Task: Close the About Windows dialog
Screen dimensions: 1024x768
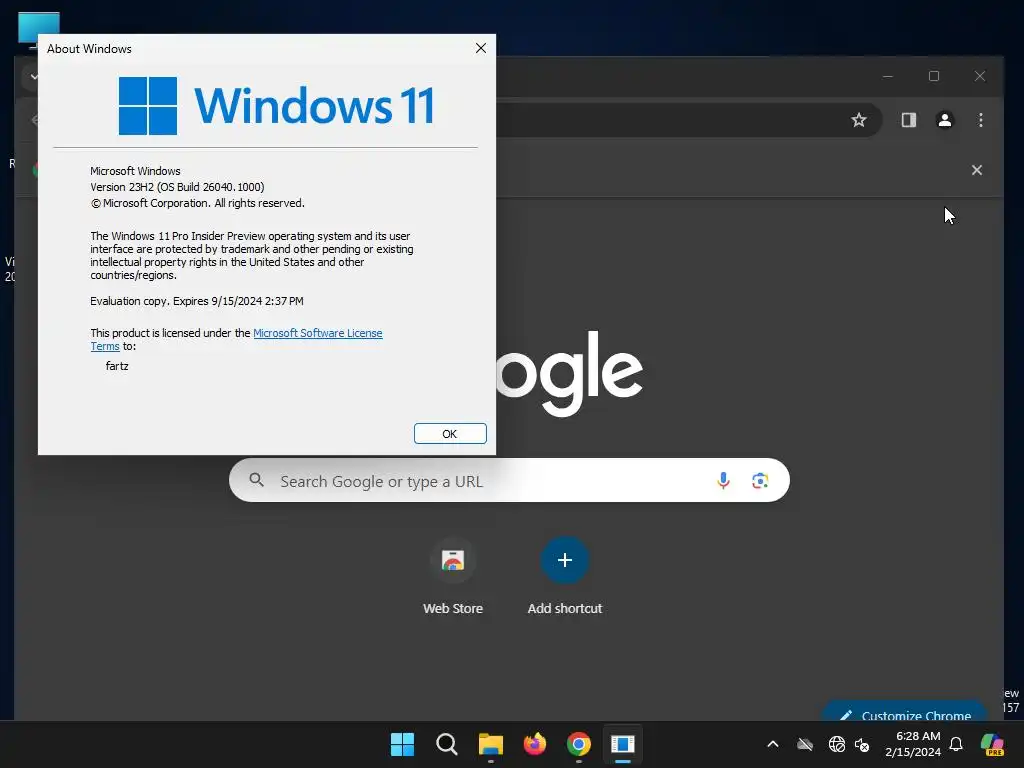Action: (x=481, y=48)
